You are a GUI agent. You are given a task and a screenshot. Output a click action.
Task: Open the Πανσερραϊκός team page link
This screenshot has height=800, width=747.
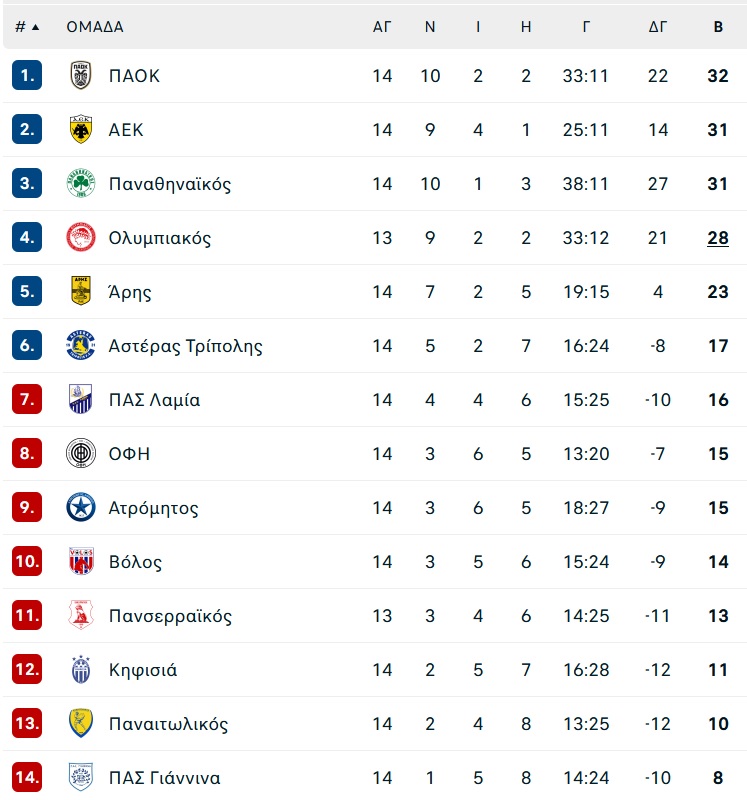170,616
